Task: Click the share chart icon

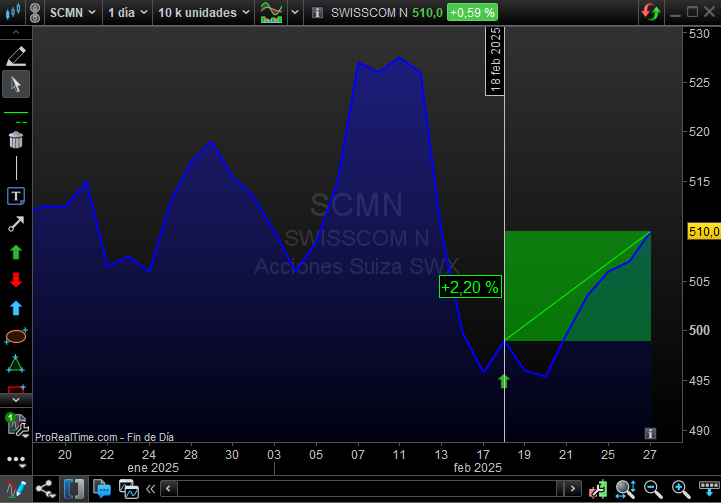Action: click(45, 489)
